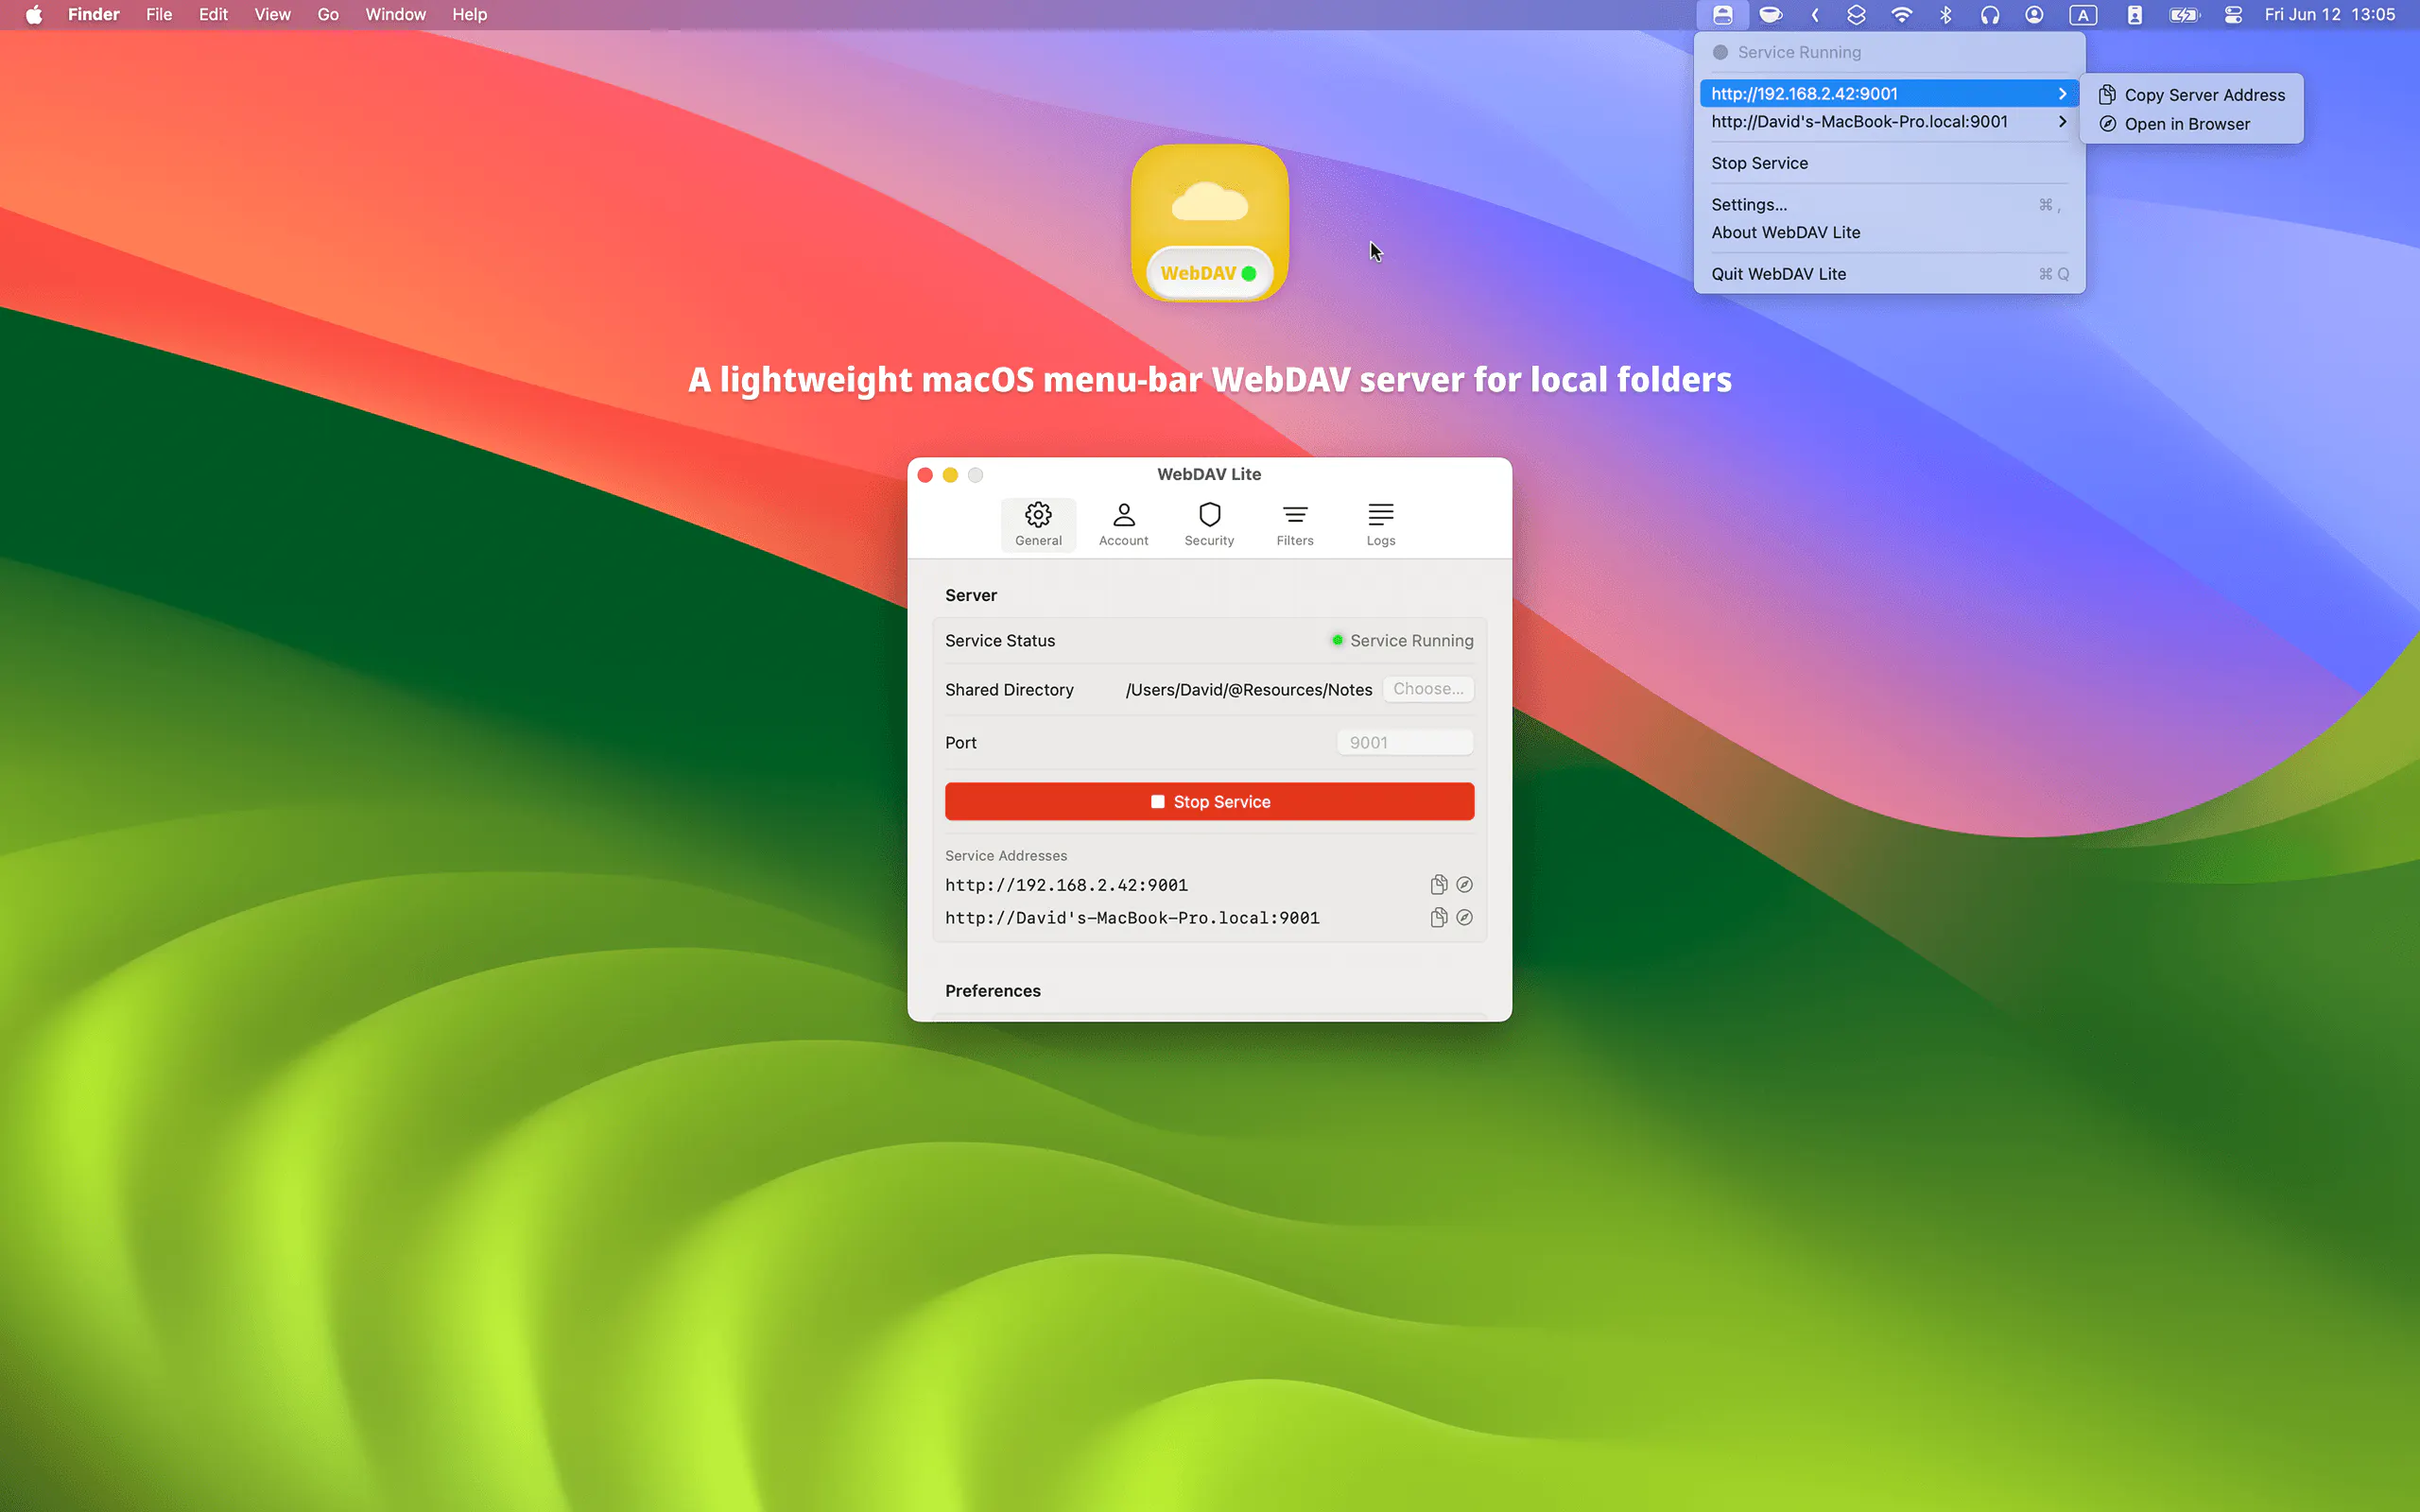Click the date and time Fri Jun 12 13:05
The width and height of the screenshot is (2420, 1512).
[2329, 15]
